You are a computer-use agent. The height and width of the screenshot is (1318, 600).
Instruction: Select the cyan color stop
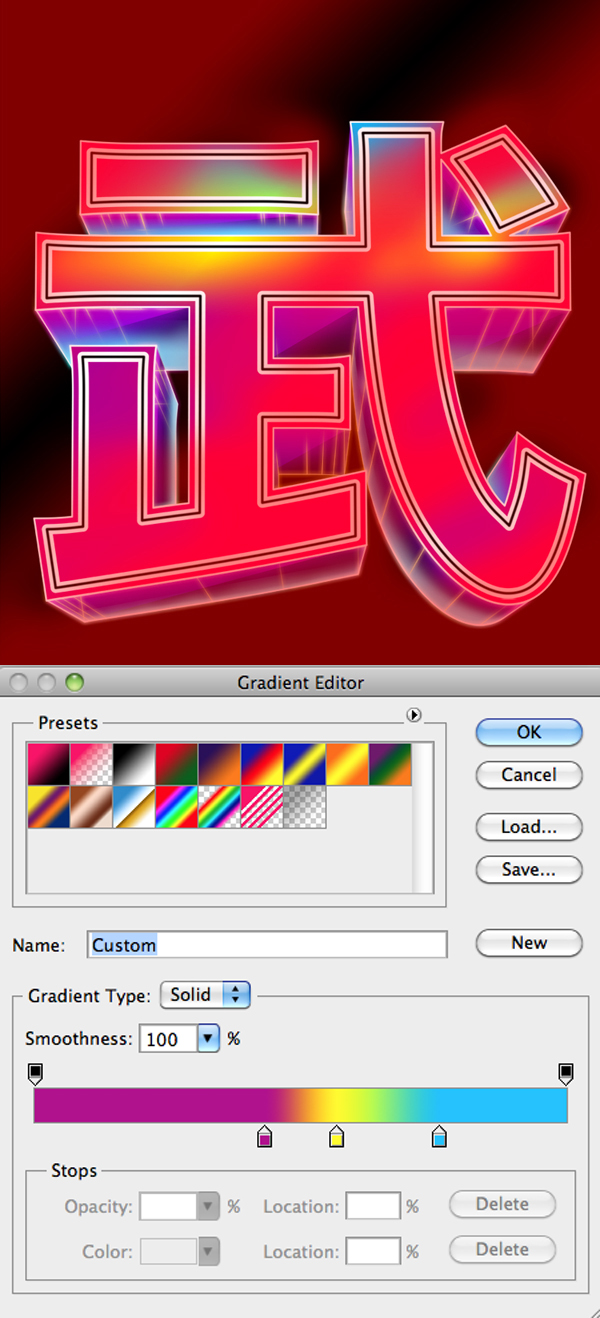point(439,1136)
